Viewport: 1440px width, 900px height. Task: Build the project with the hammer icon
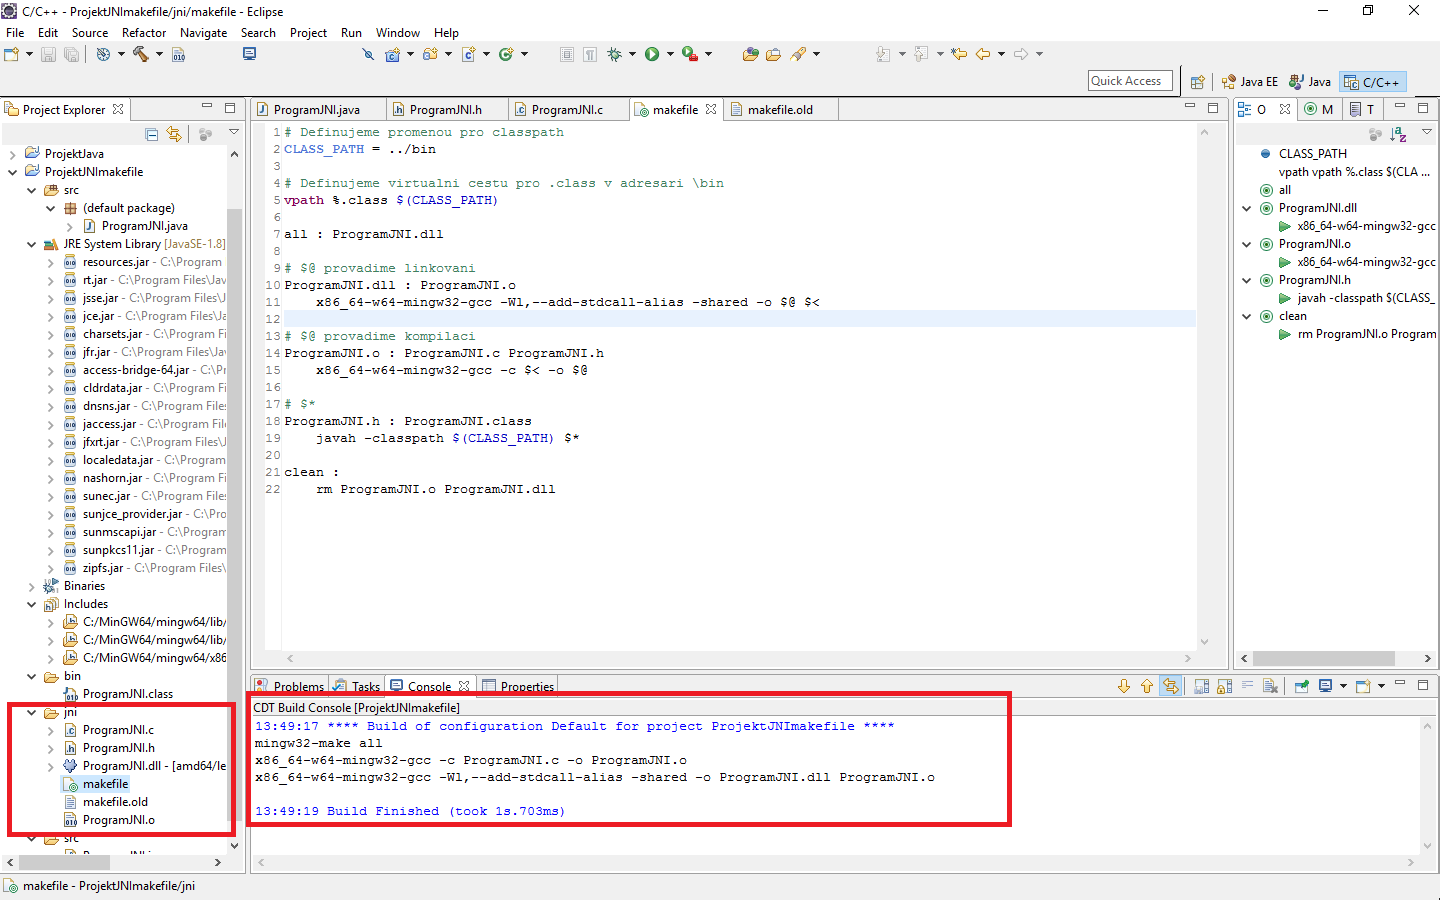[x=140, y=54]
